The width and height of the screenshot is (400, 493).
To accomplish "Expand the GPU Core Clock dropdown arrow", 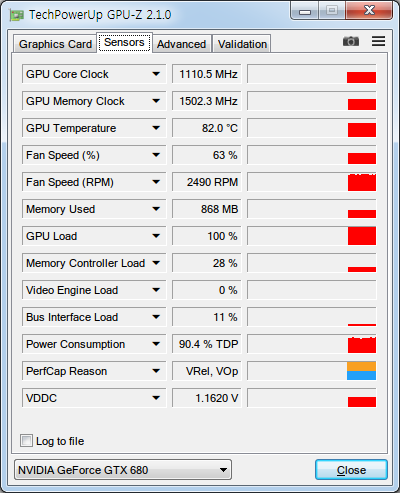I will click(x=156, y=74).
